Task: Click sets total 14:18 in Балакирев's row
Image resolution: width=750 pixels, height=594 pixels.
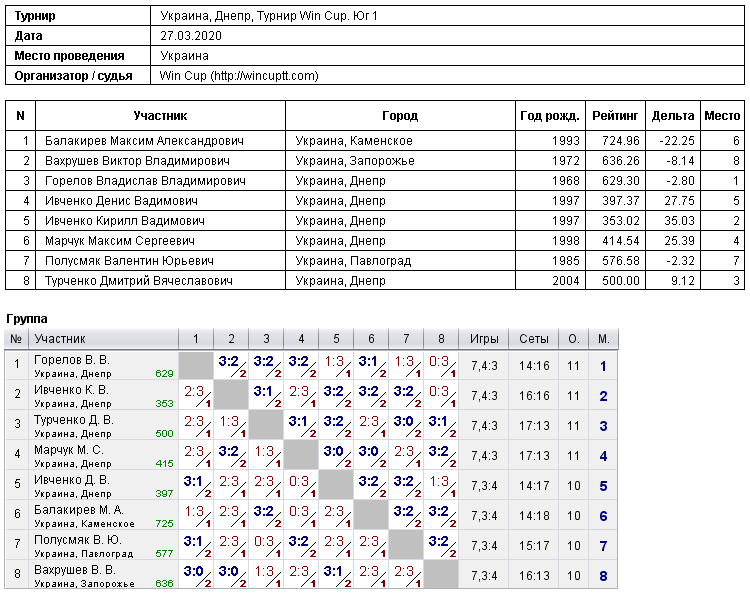Action: [x=534, y=516]
